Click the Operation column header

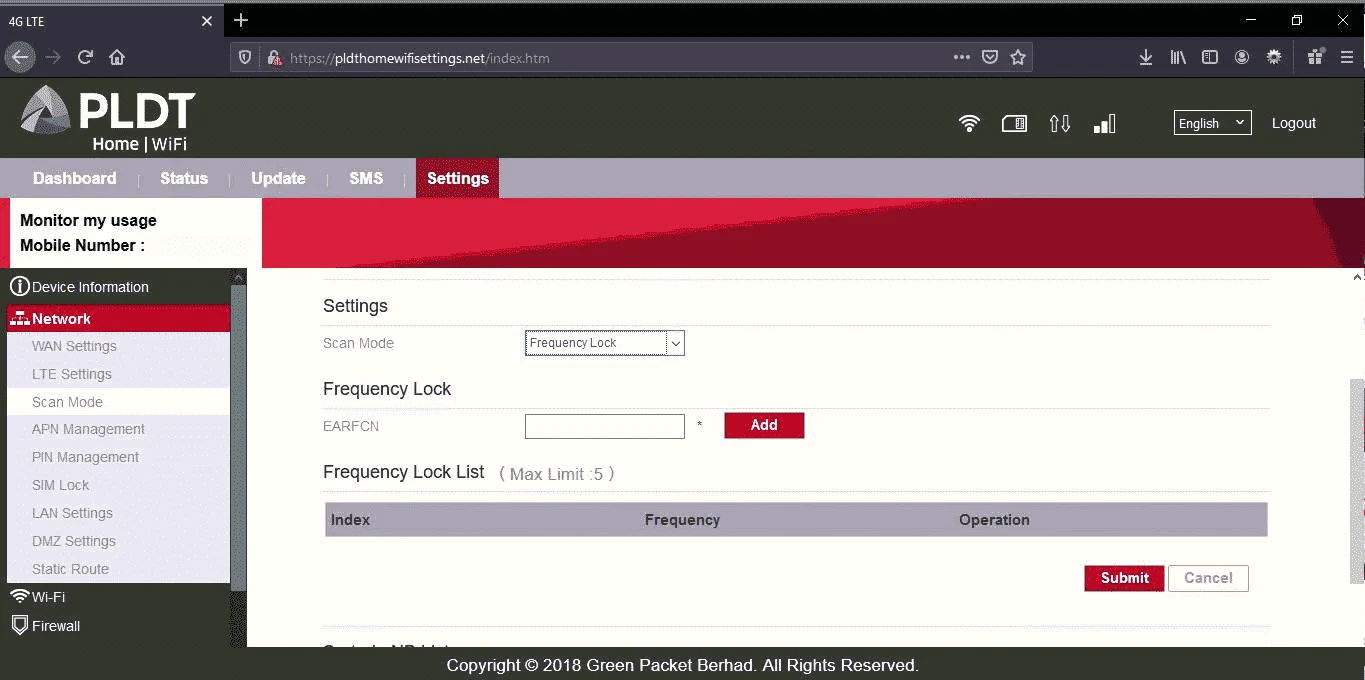(994, 520)
